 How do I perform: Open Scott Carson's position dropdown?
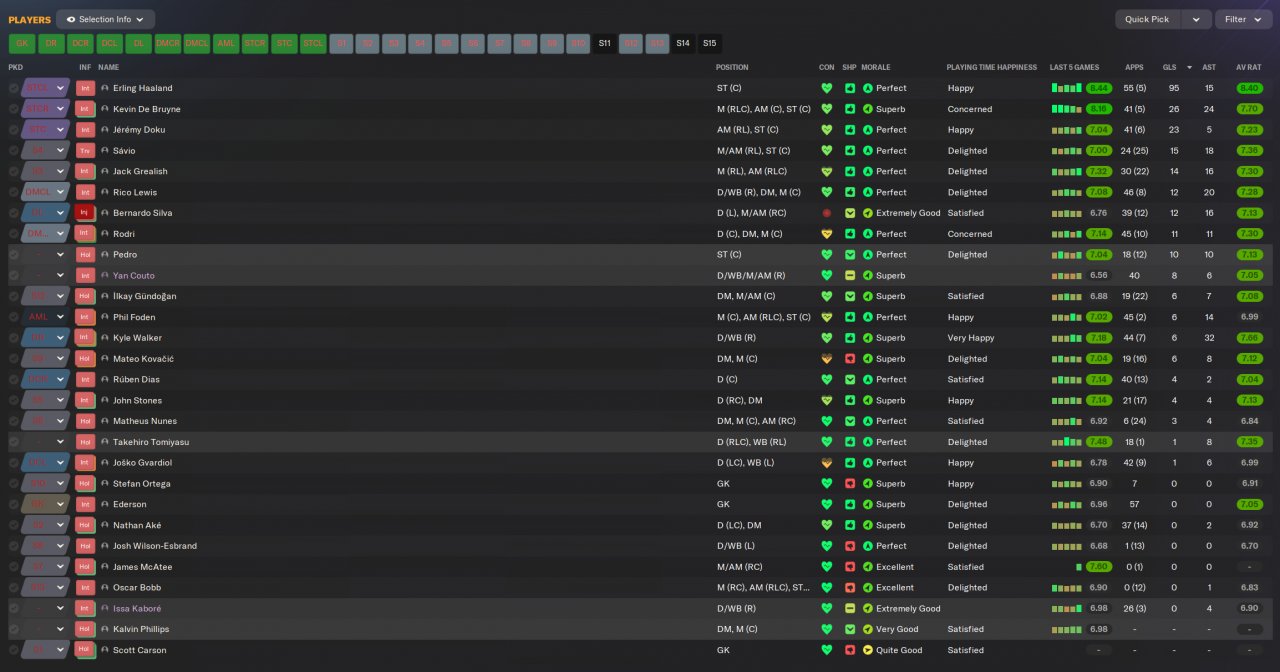click(x=45, y=651)
